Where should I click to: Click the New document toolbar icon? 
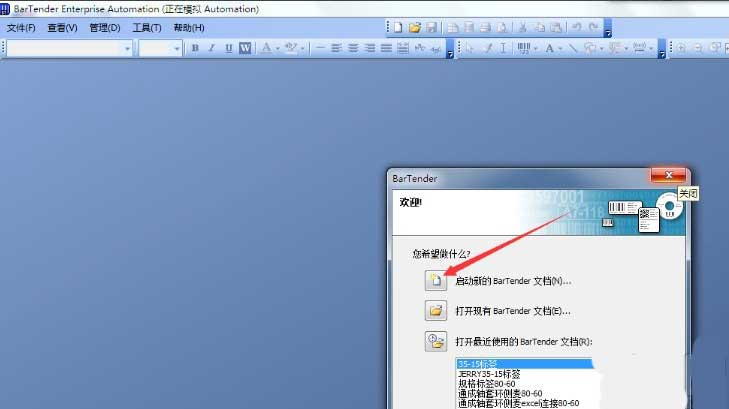(x=398, y=27)
